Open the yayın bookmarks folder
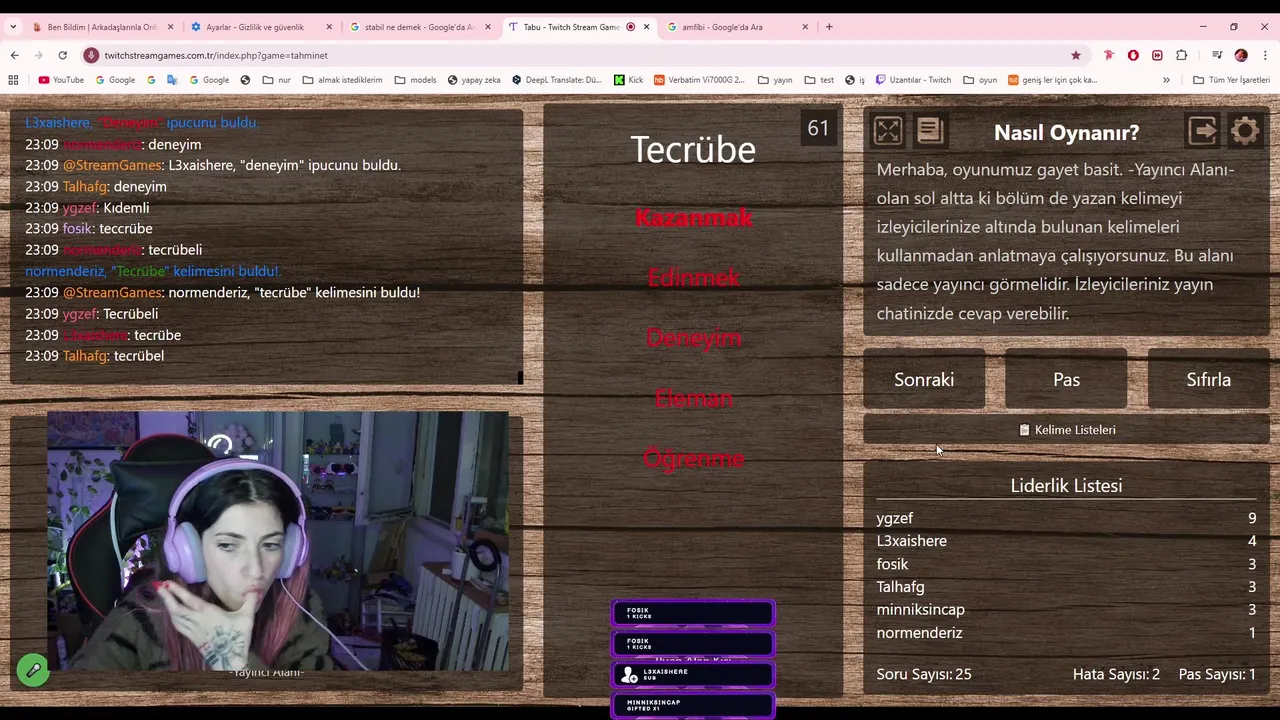The width and height of the screenshot is (1280, 720). click(775, 80)
